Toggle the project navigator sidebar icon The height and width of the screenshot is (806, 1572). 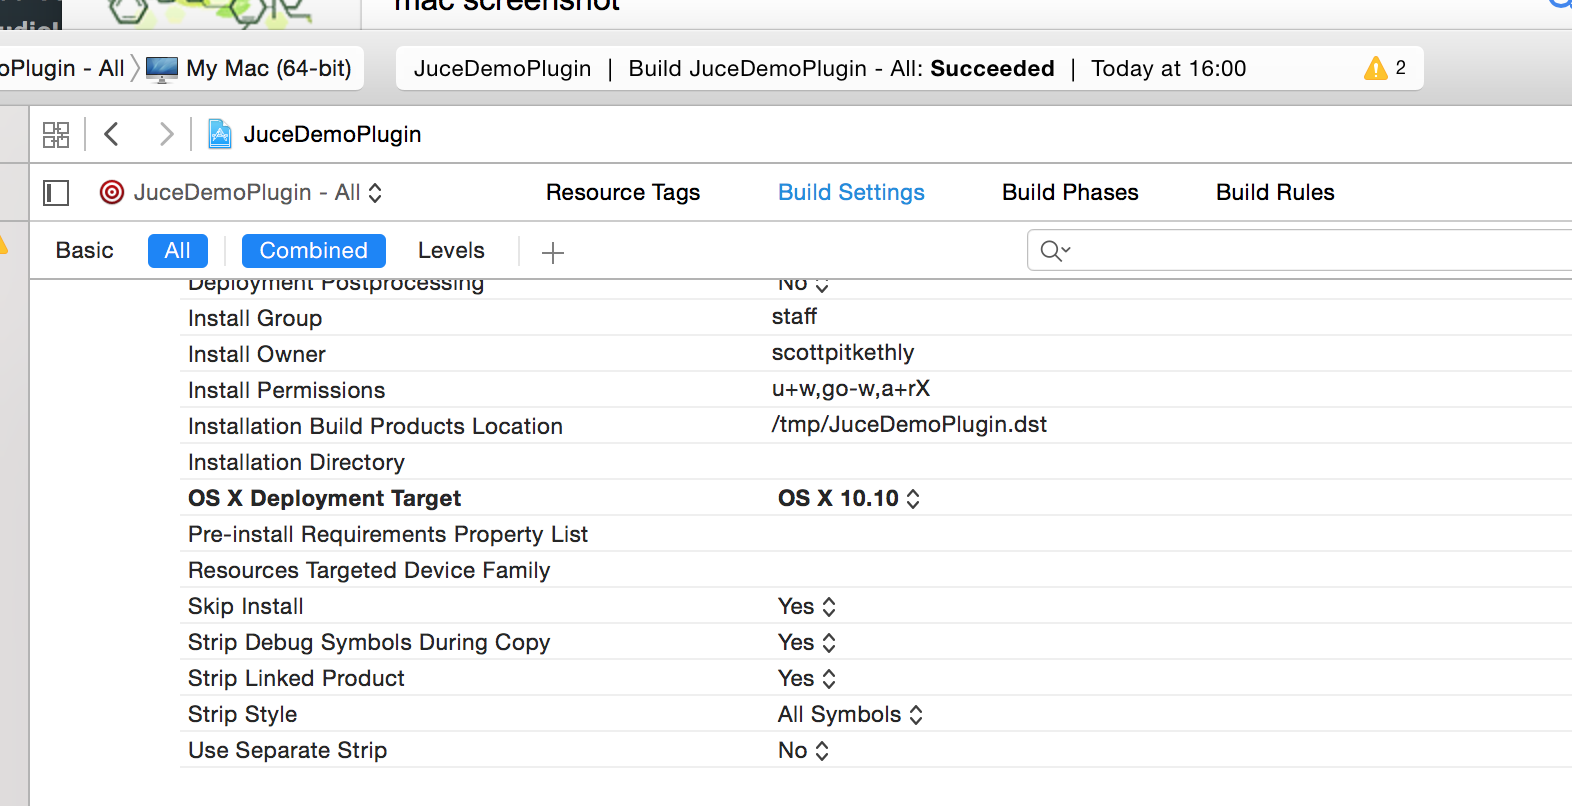(56, 193)
